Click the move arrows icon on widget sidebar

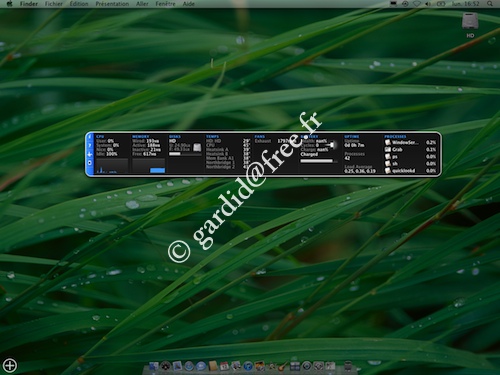tap(89, 154)
